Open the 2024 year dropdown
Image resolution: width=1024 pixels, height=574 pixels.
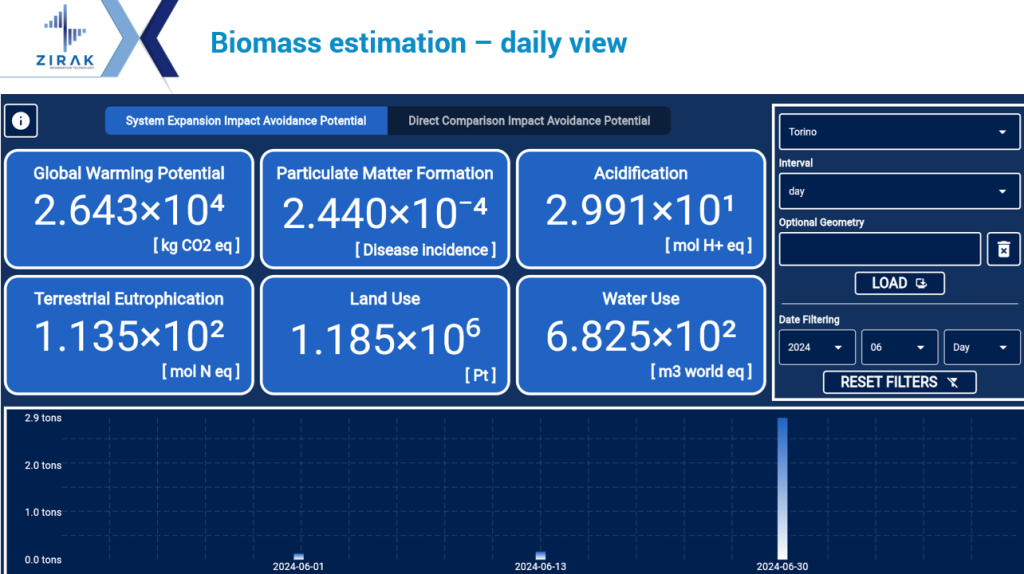click(x=817, y=348)
